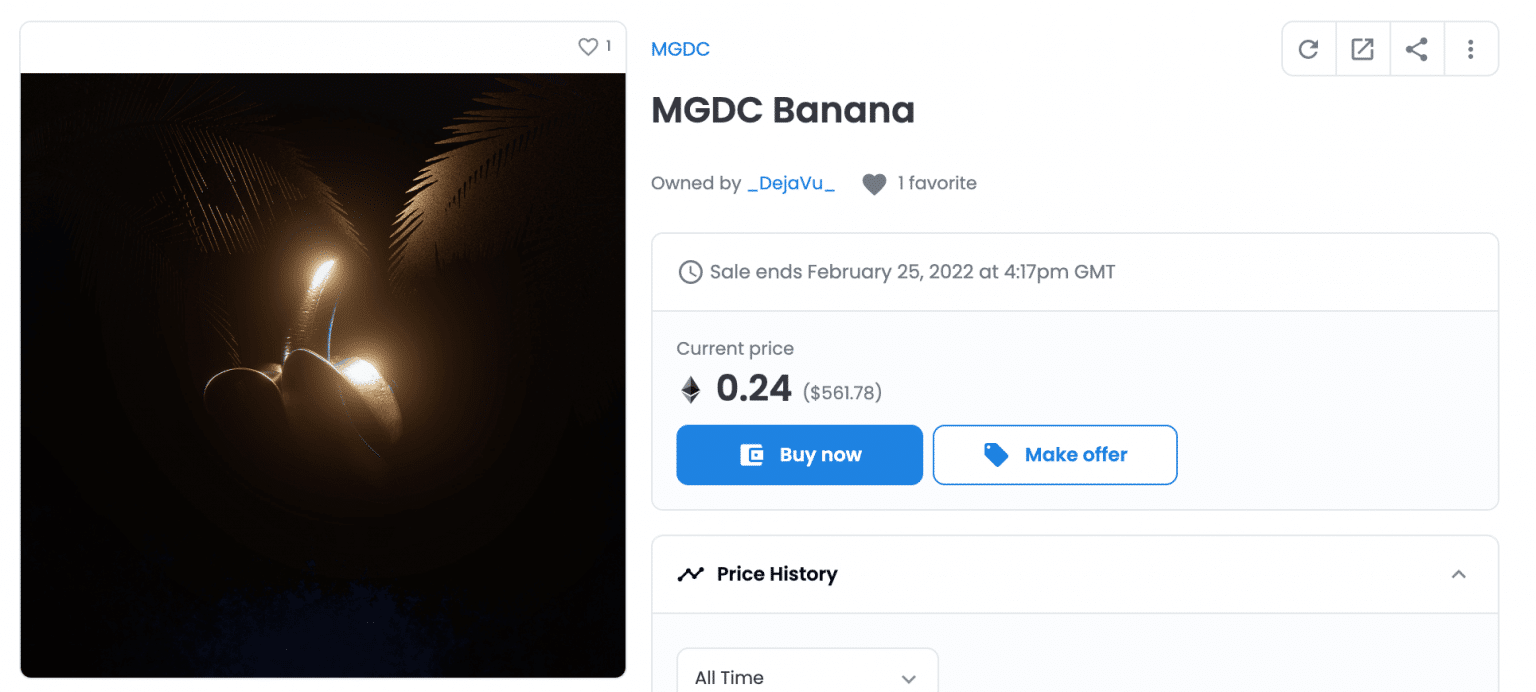Open the three-dot more options menu
The image size is (1536, 692).
click(1470, 49)
